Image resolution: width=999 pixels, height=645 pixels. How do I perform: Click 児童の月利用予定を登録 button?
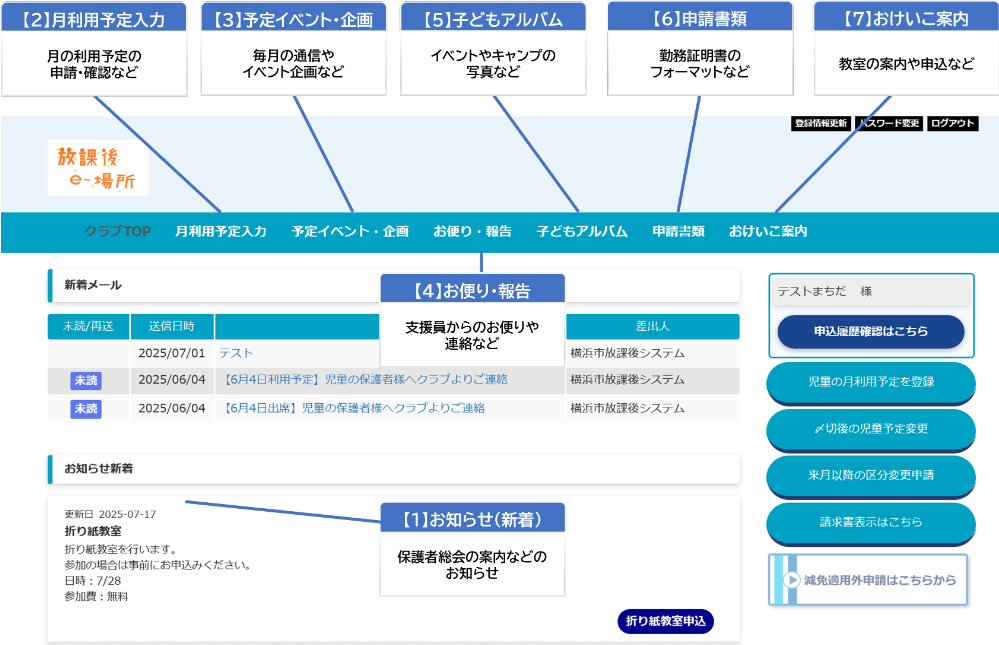click(870, 382)
